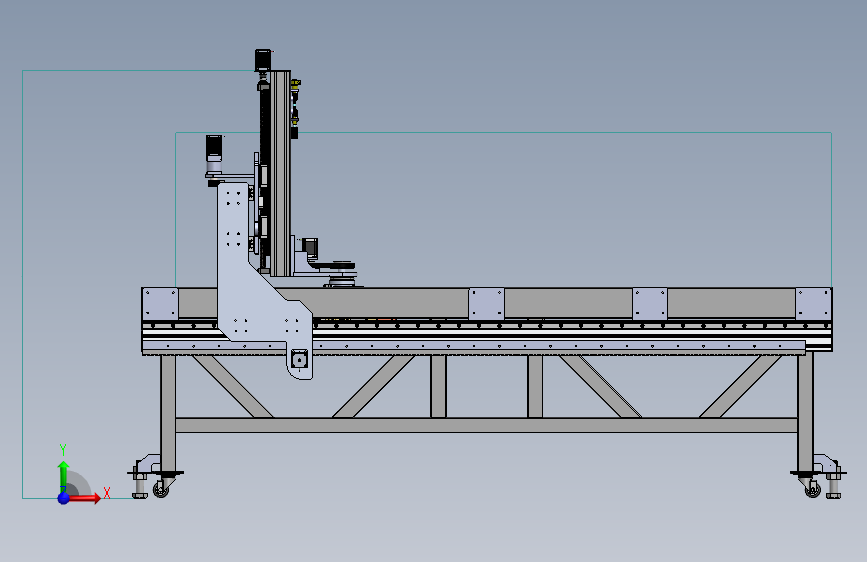Click the red X axis arrow of triad

[85, 498]
